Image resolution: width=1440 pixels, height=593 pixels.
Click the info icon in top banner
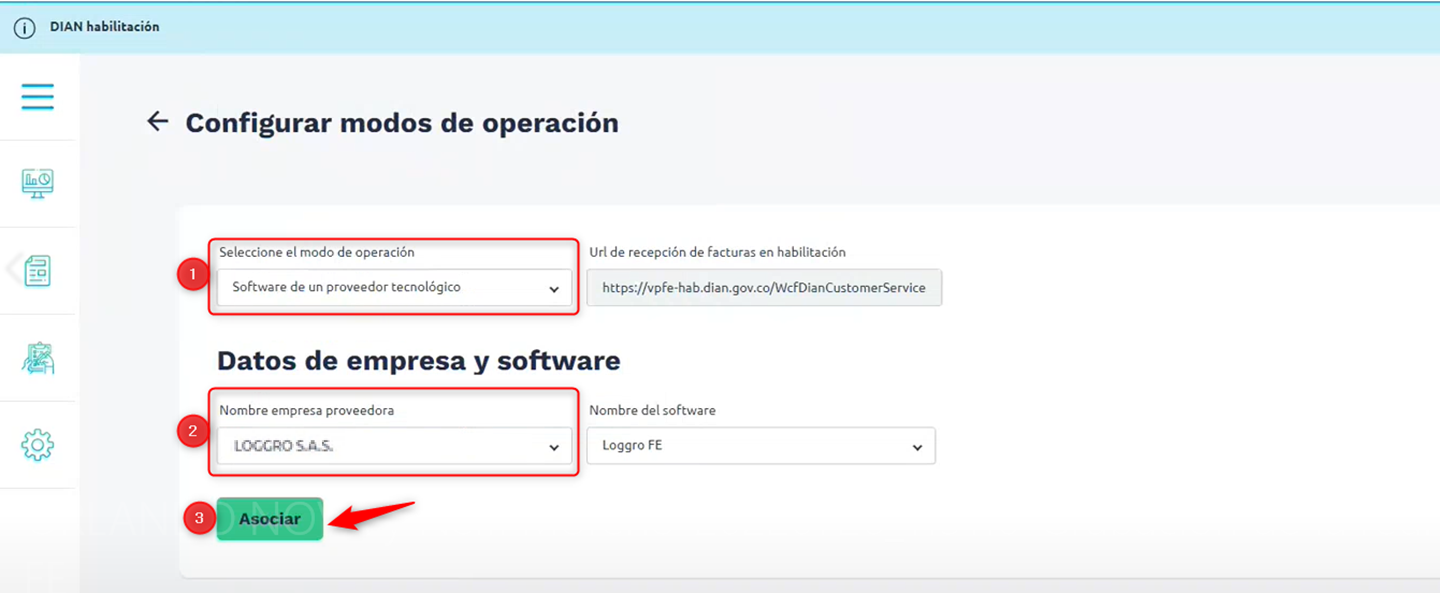pos(25,28)
